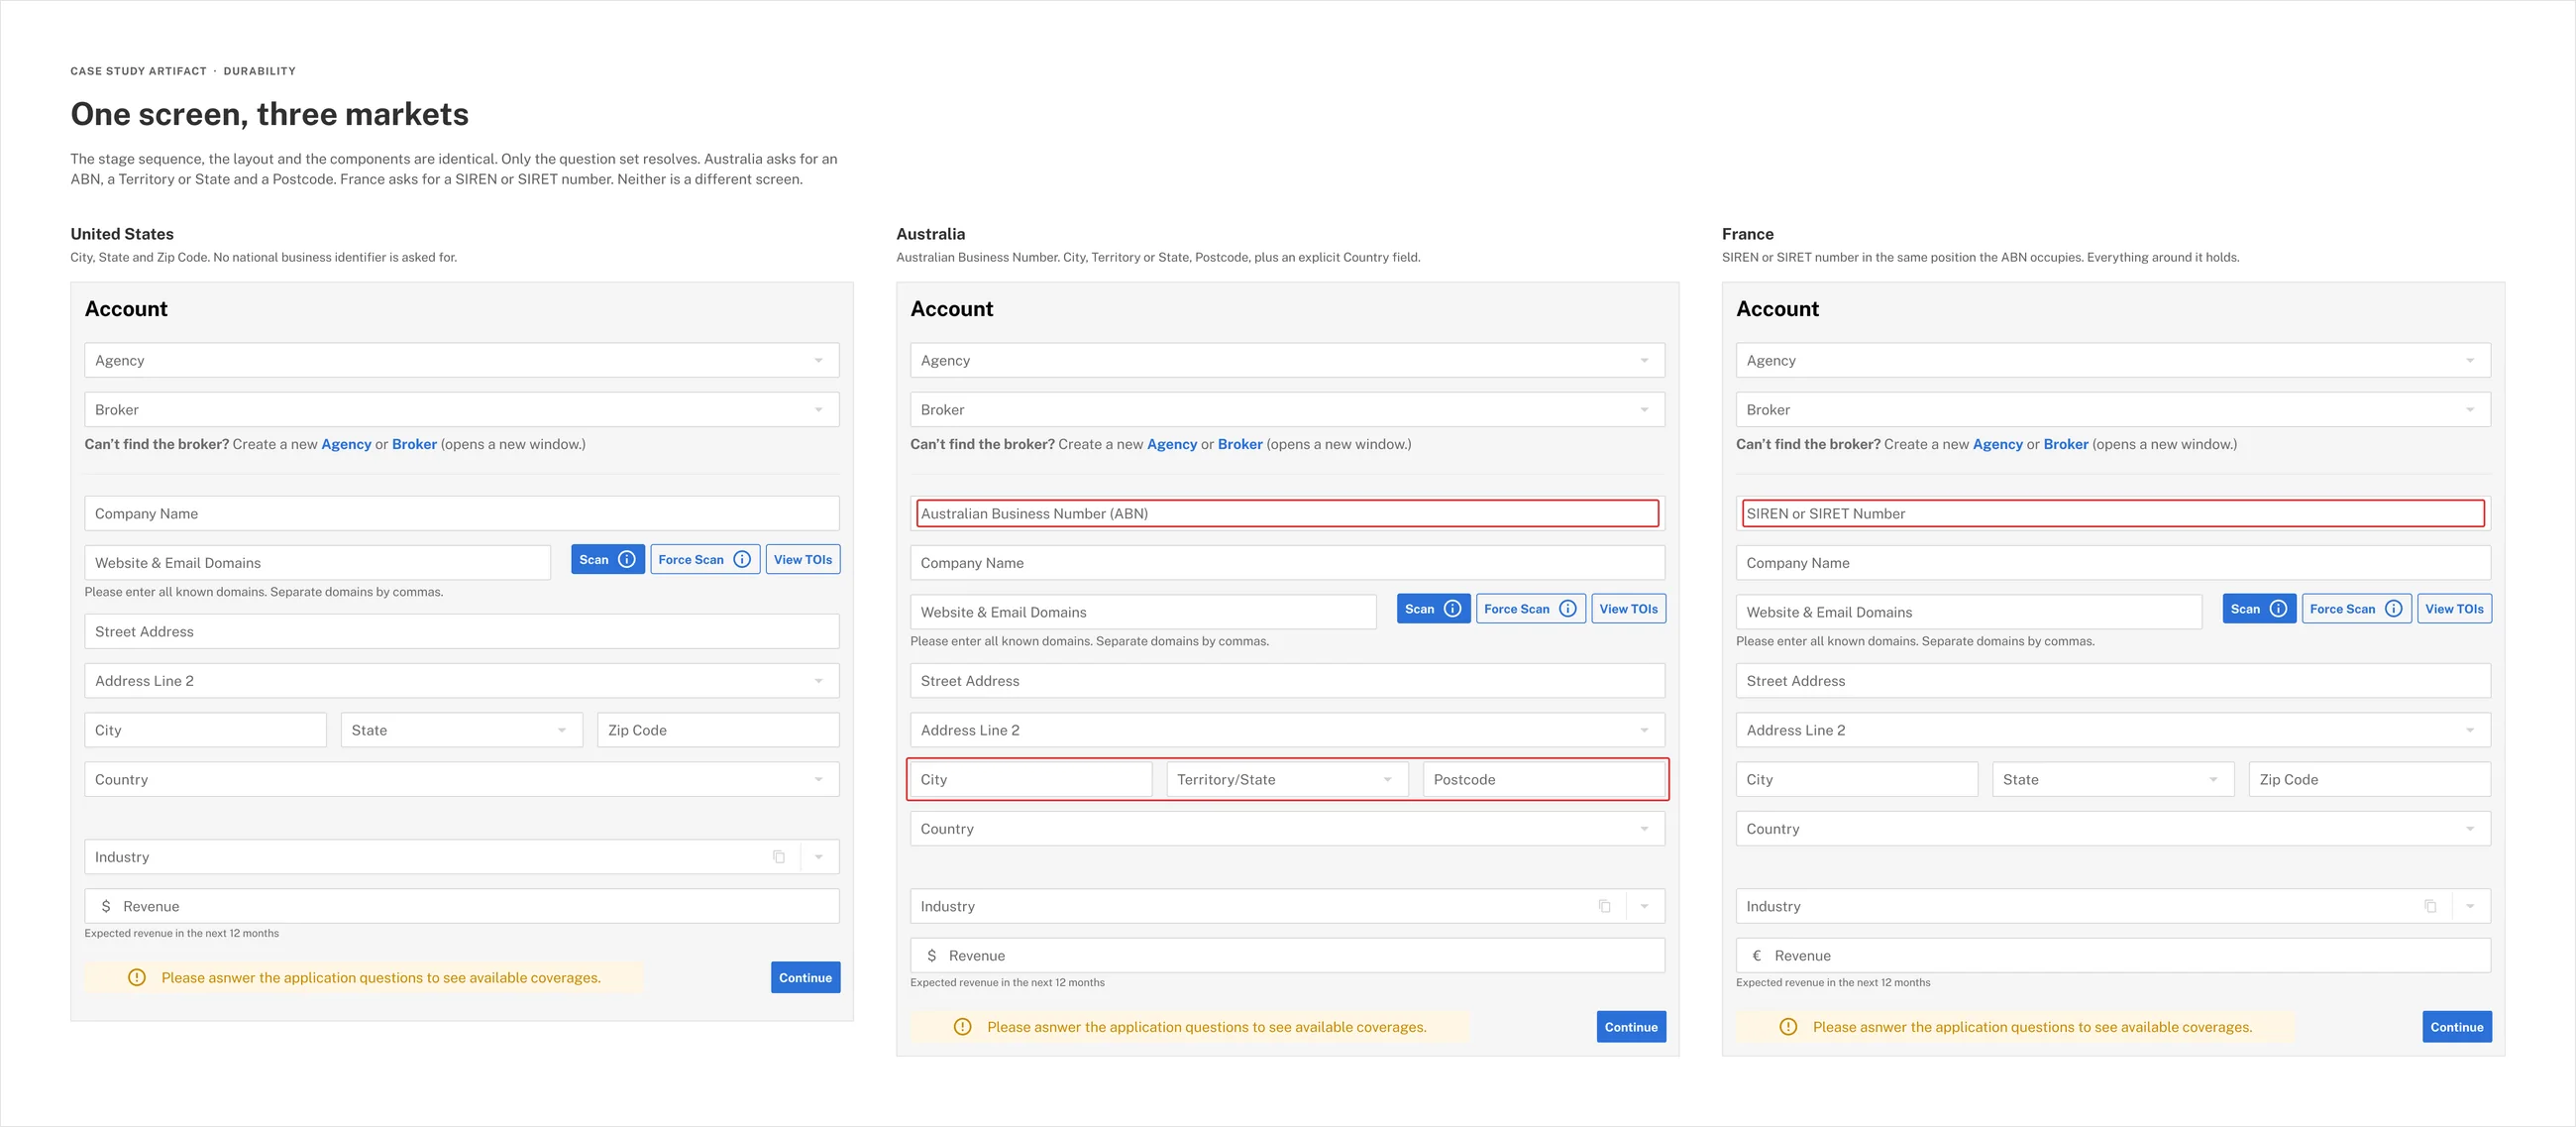
Task: Click the copy icon in the United States Industry field
Action: click(x=779, y=857)
